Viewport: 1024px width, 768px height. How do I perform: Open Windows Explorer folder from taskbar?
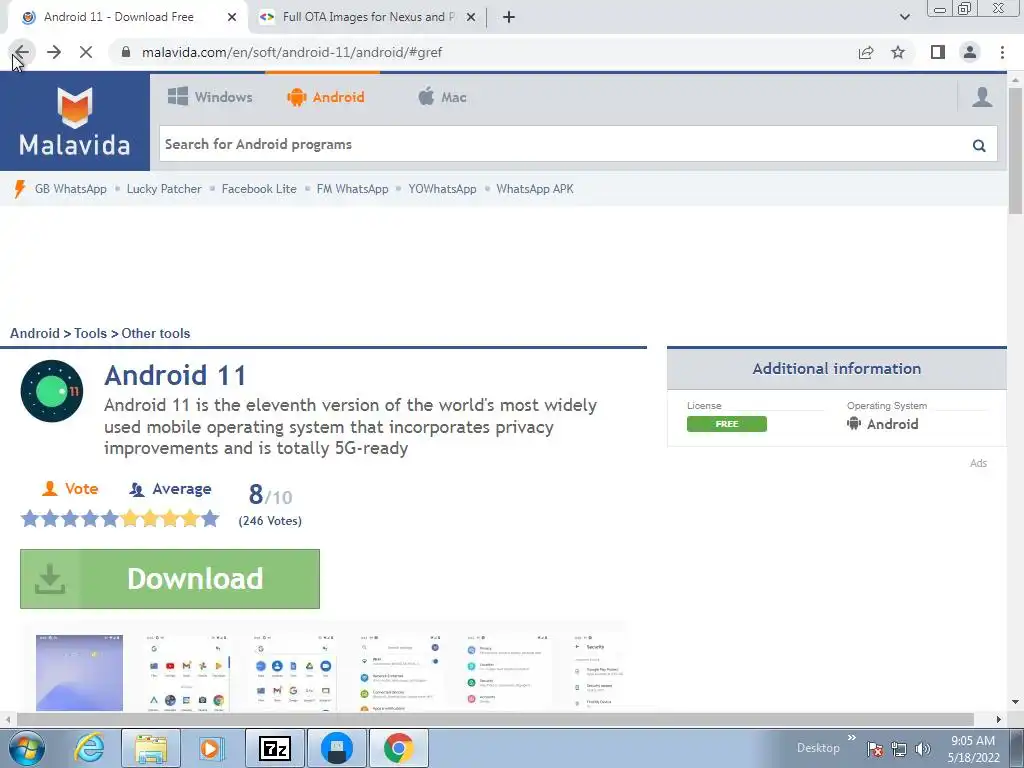pos(151,748)
